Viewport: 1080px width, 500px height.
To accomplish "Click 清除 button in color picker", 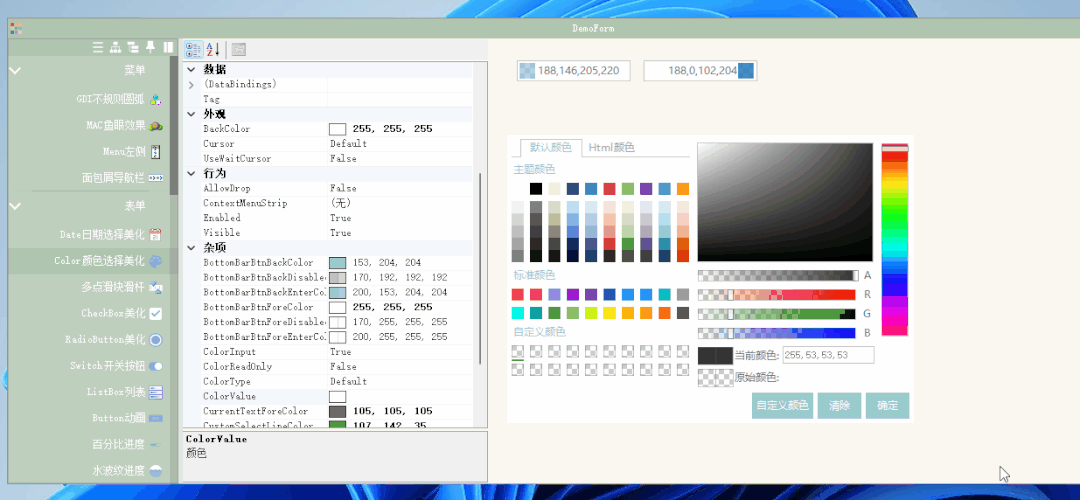I will (x=839, y=406).
